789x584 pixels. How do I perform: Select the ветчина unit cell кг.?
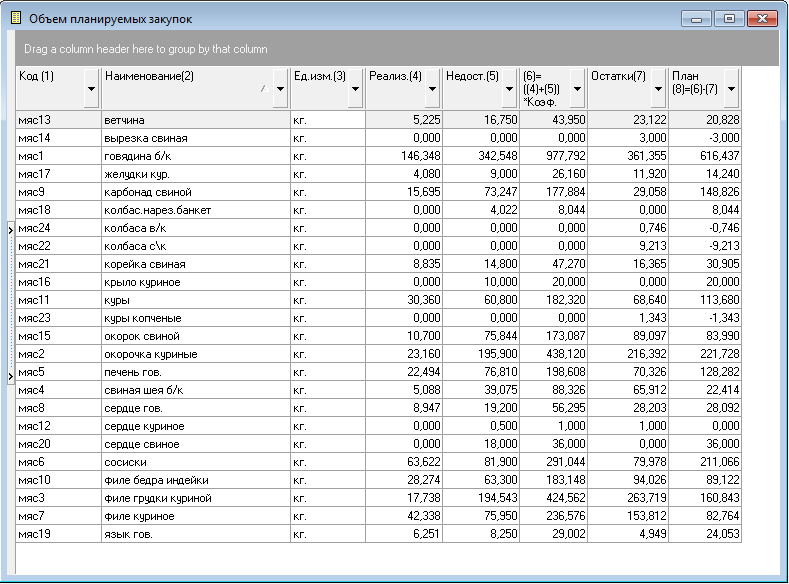[327, 120]
